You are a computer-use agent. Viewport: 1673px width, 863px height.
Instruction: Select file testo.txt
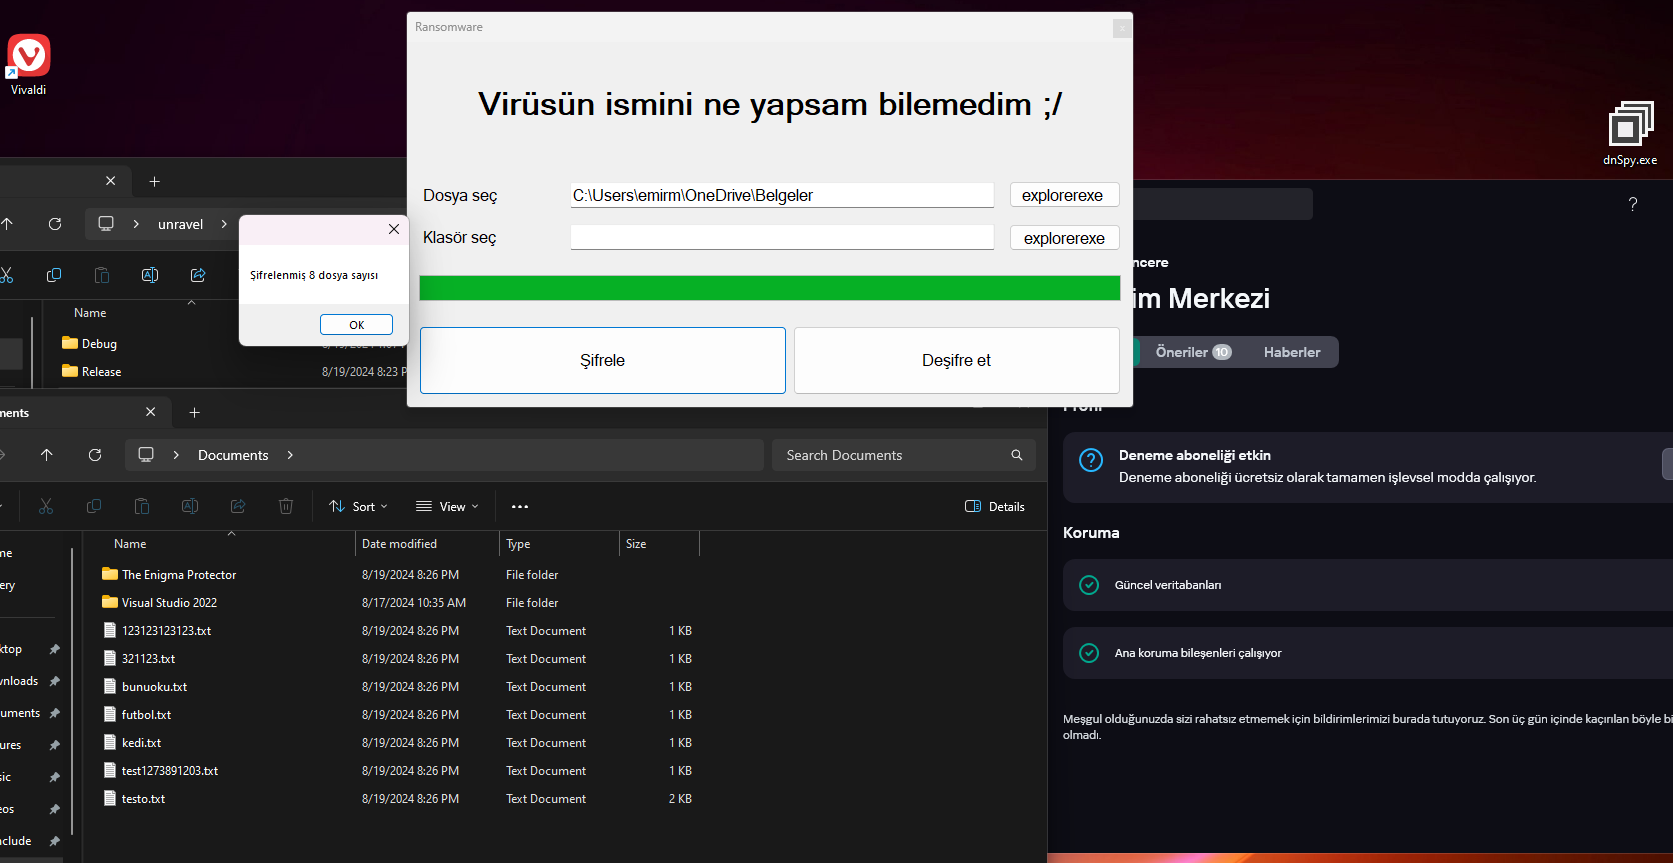[x=143, y=799]
